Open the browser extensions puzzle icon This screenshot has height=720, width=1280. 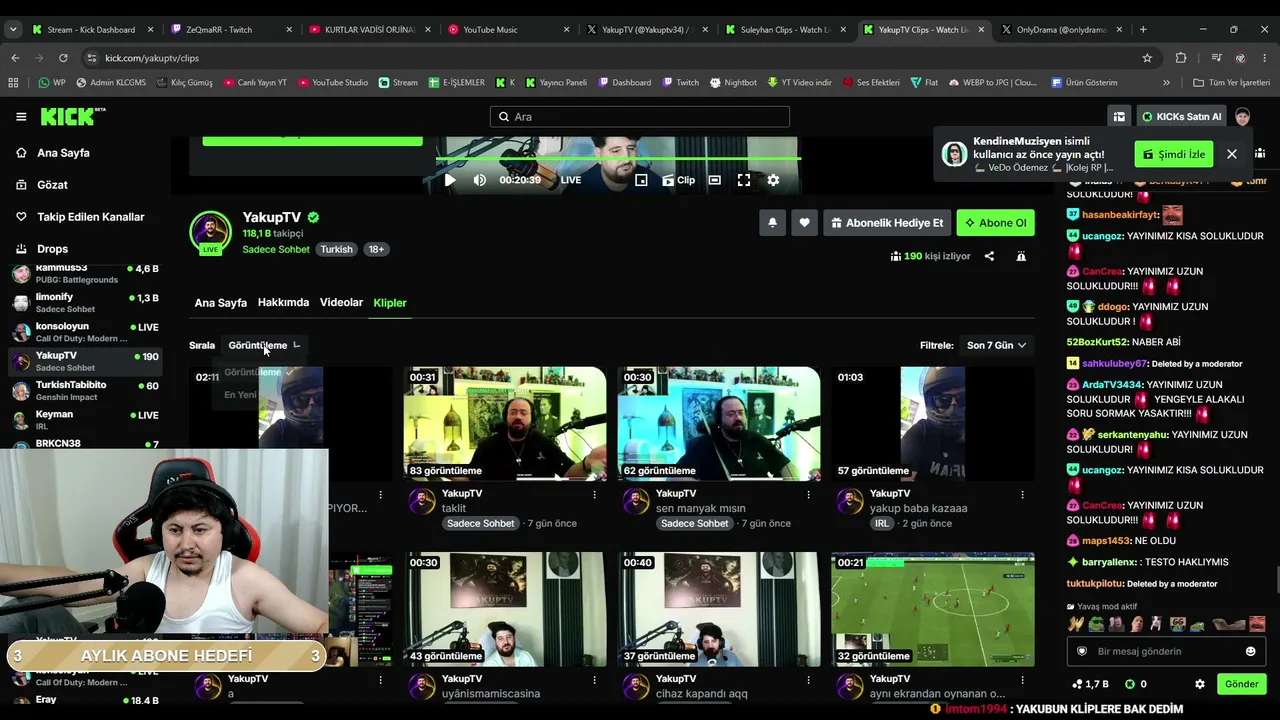click(x=1181, y=58)
